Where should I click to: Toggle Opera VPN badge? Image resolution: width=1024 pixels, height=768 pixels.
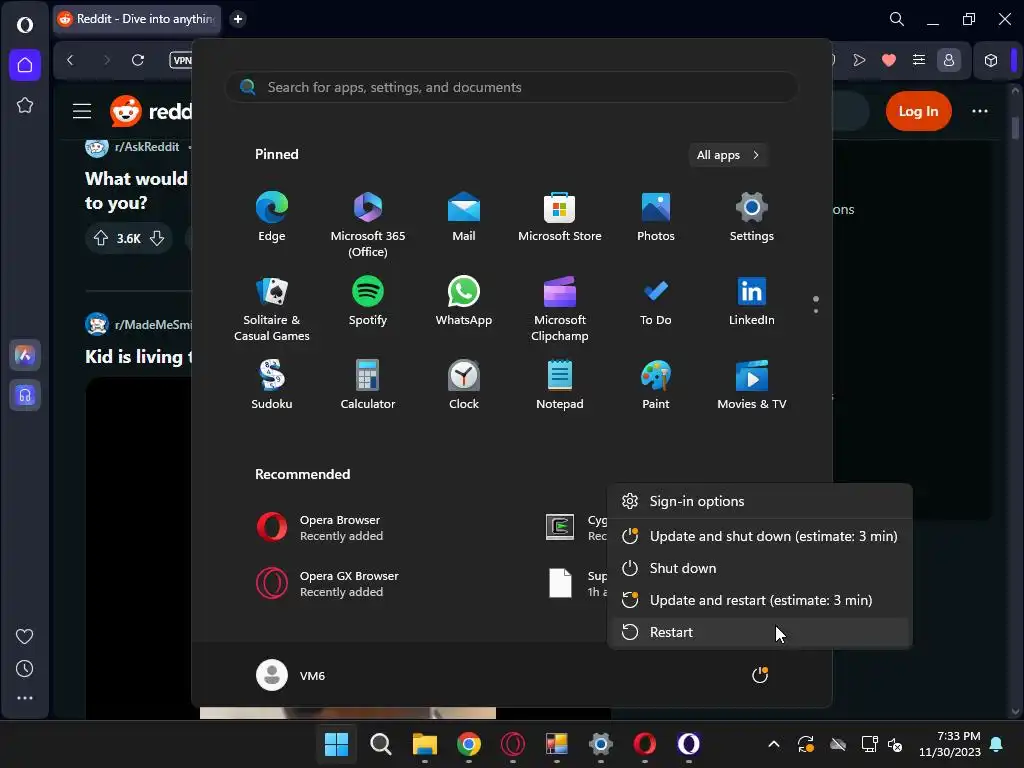(x=181, y=60)
